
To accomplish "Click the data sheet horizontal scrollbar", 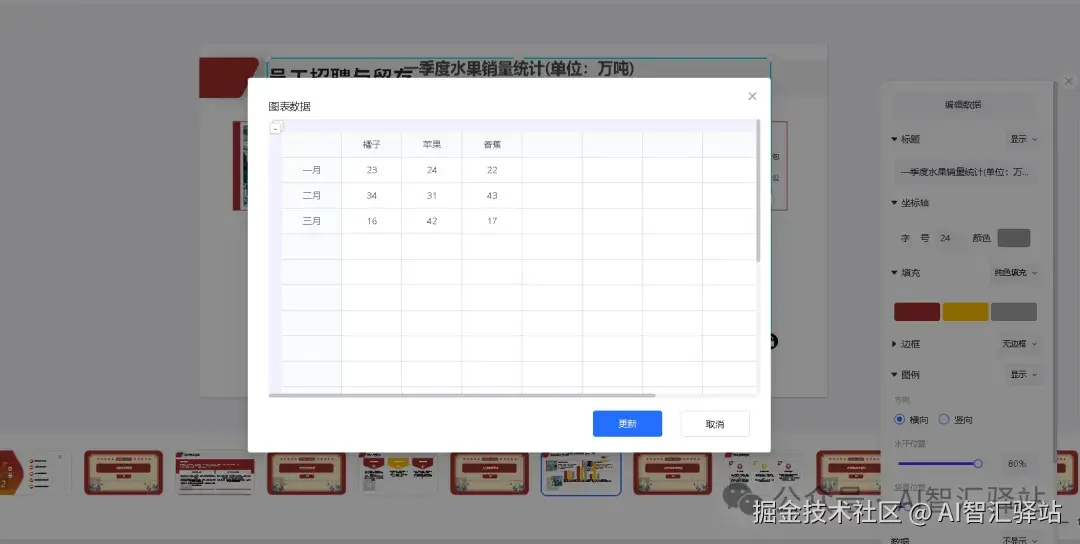I will click(x=462, y=395).
